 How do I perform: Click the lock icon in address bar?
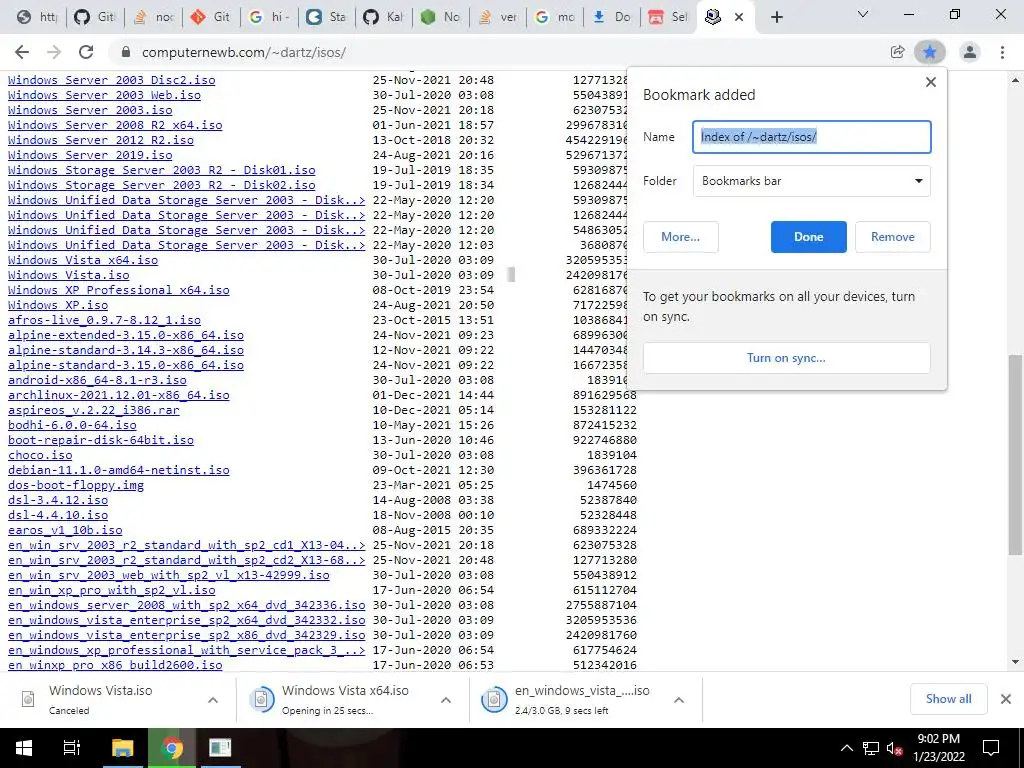pos(126,52)
